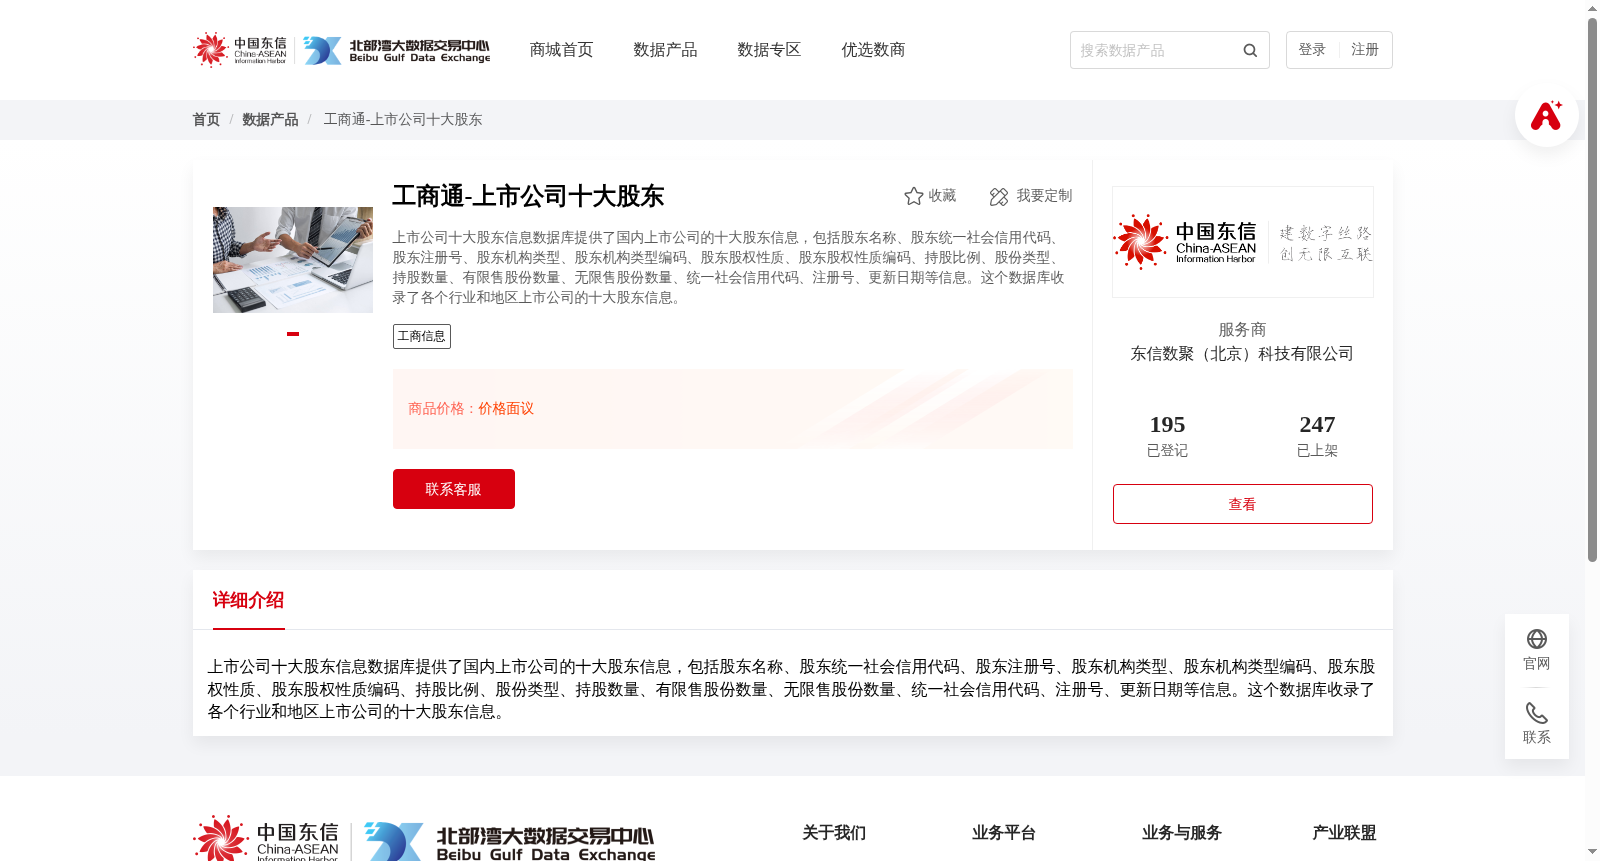Select 优选数商 in the top navigation
The height and width of the screenshot is (861, 1600).
point(873,50)
